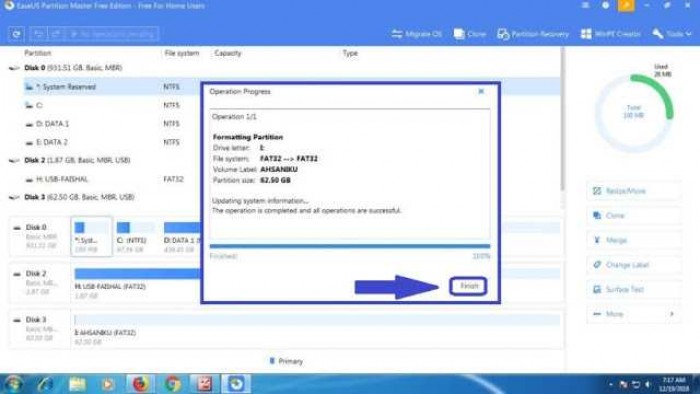Select the System Reserved block in disk map
The image size is (700, 394).
coord(92,236)
